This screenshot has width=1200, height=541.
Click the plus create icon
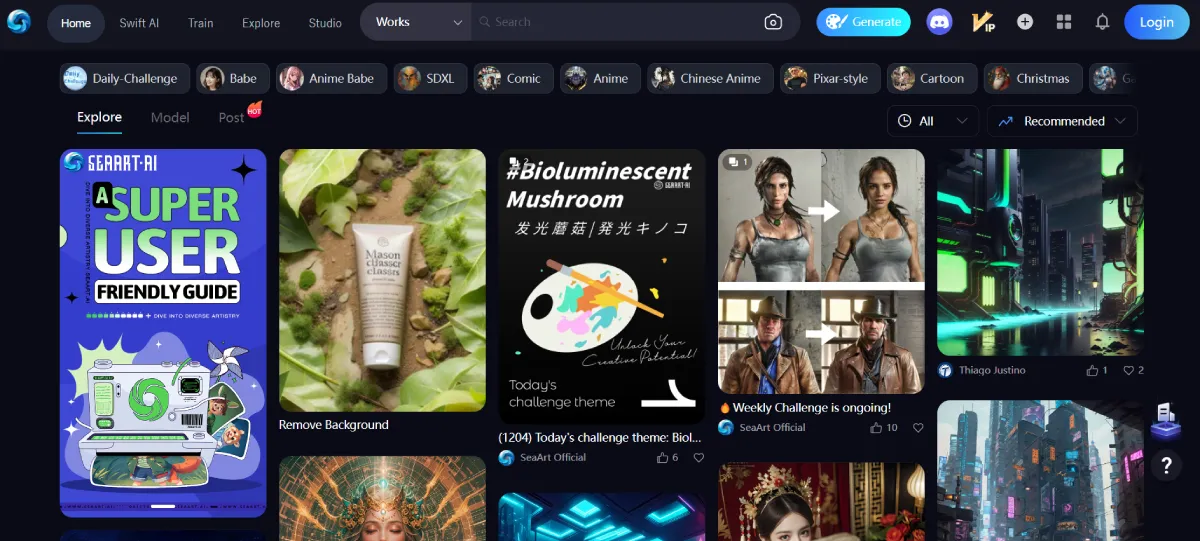[1025, 22]
